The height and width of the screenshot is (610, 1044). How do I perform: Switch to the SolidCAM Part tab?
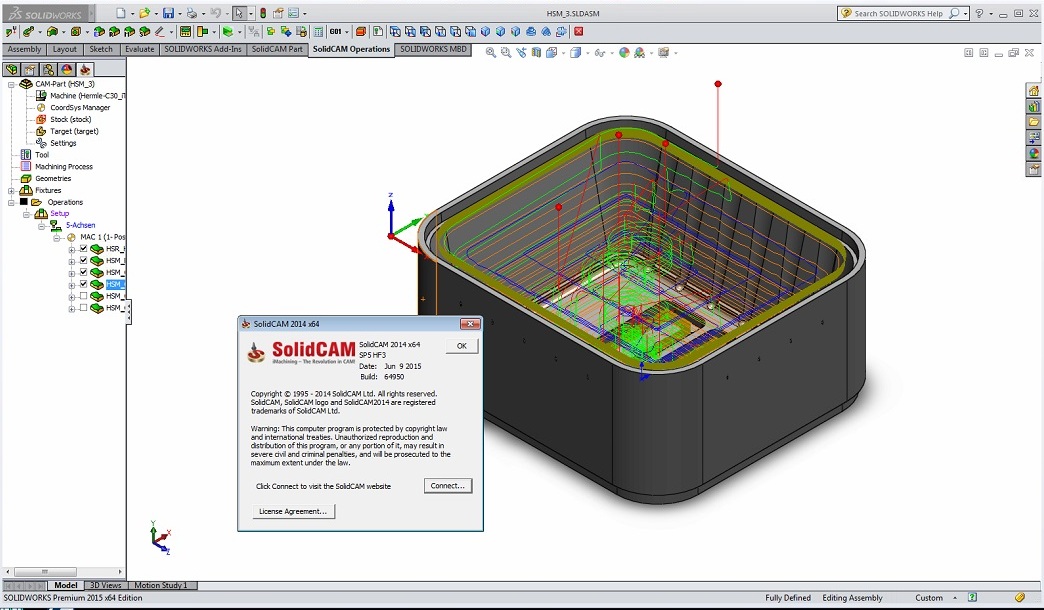277,49
